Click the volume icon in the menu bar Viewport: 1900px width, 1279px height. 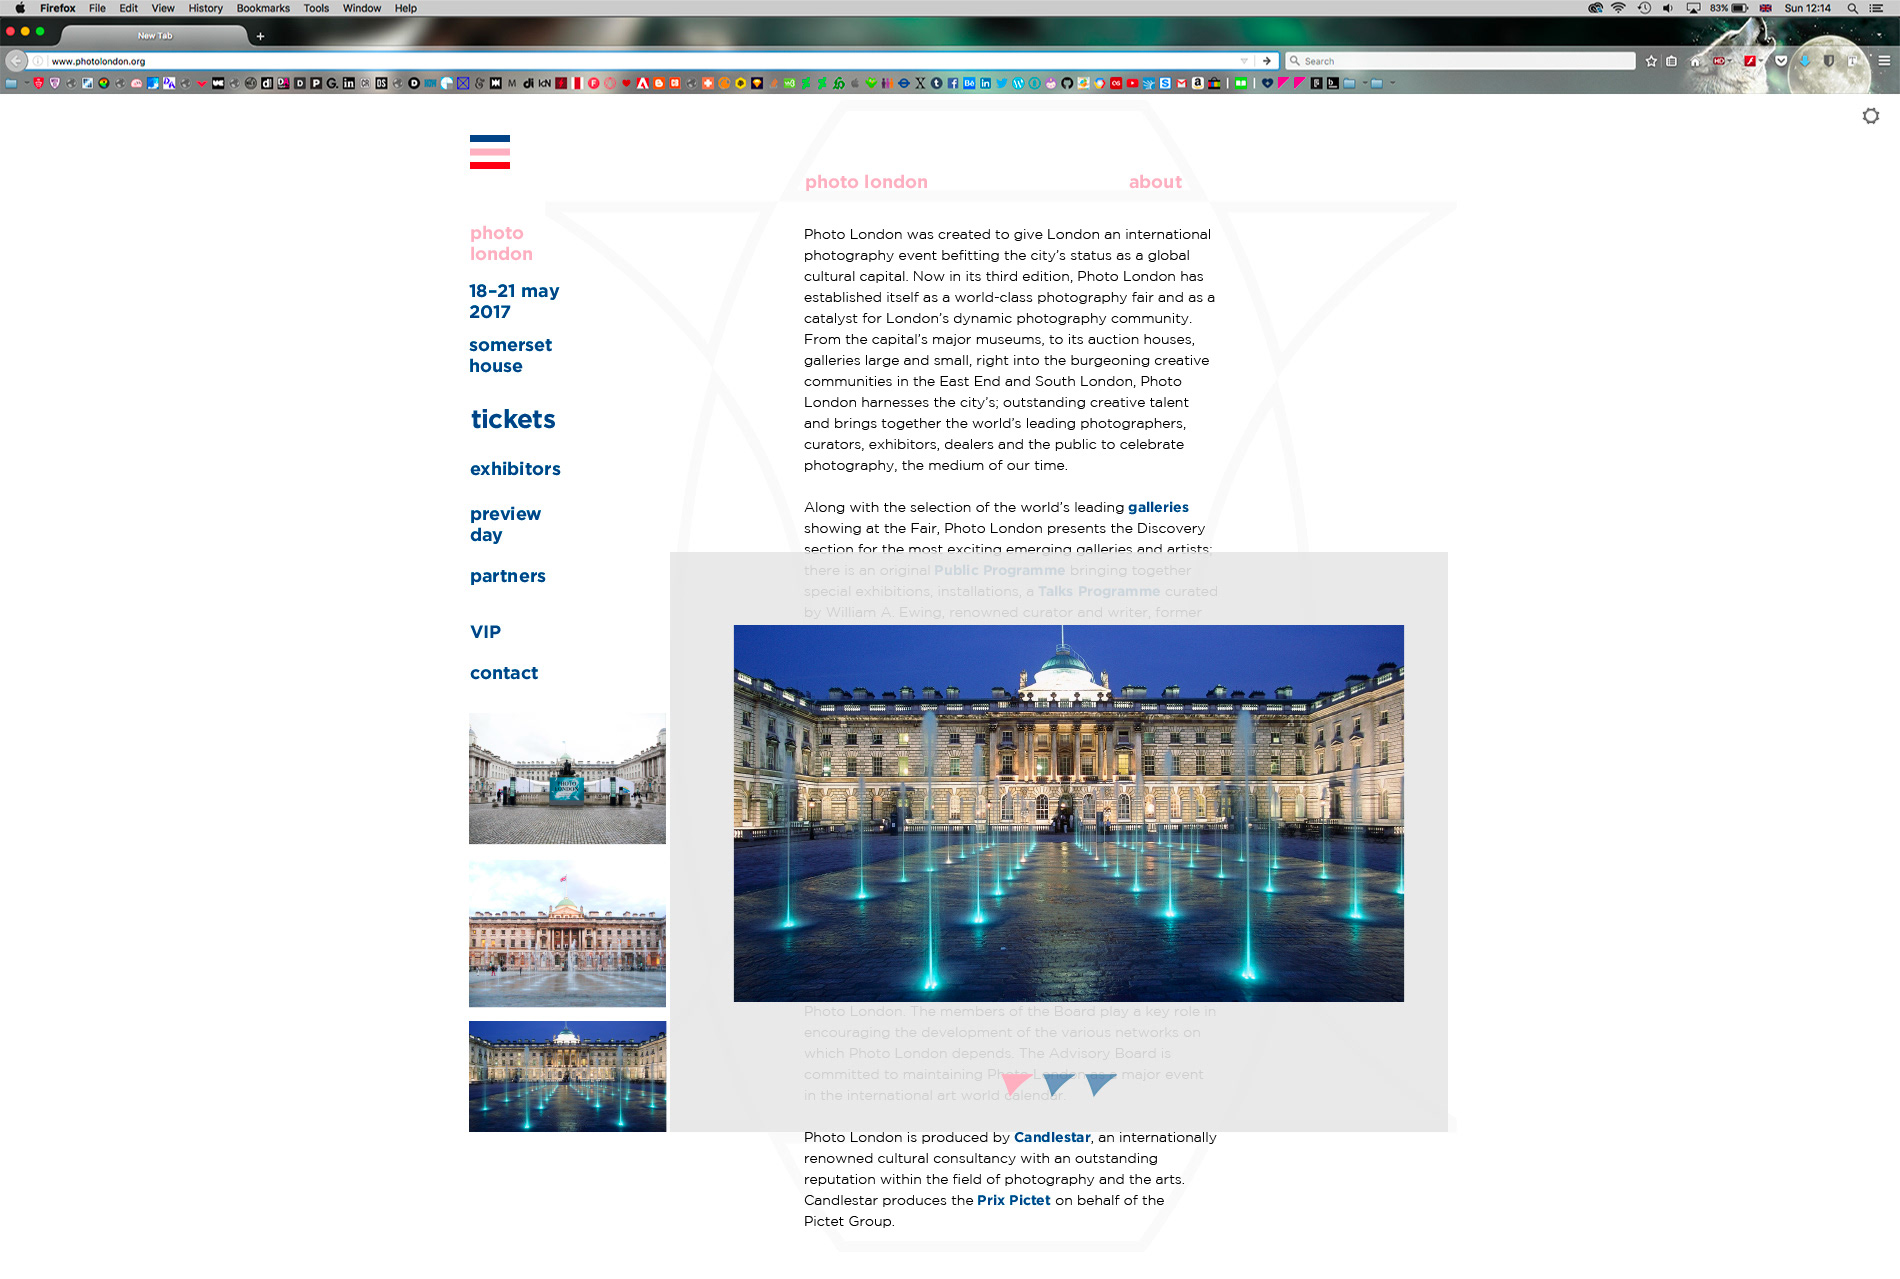(x=1667, y=8)
